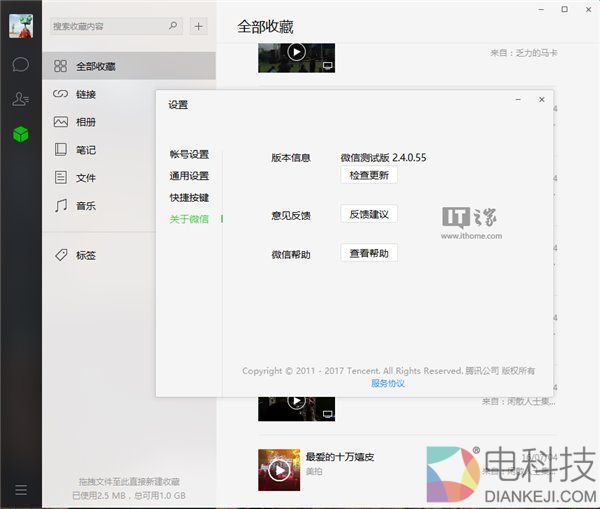
Task: Click the 反馈建议 button
Action: pos(369,214)
